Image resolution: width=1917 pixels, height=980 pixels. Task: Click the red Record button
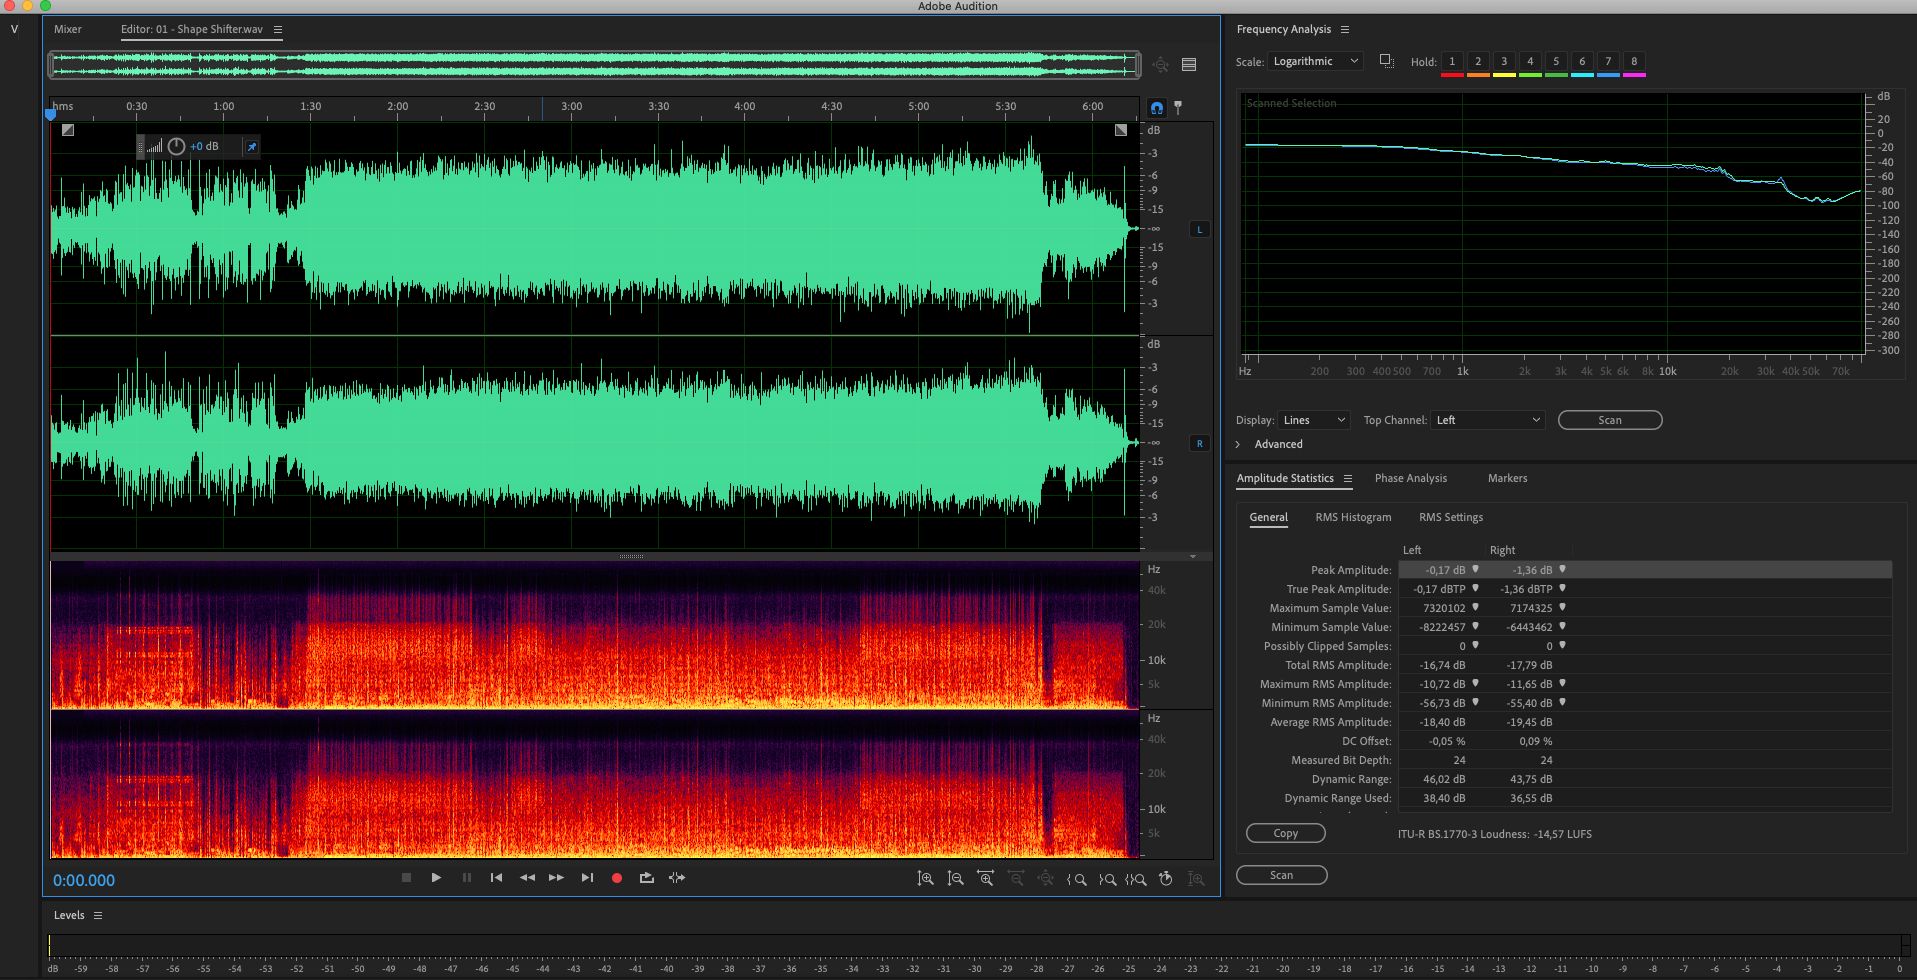pyautogui.click(x=617, y=878)
